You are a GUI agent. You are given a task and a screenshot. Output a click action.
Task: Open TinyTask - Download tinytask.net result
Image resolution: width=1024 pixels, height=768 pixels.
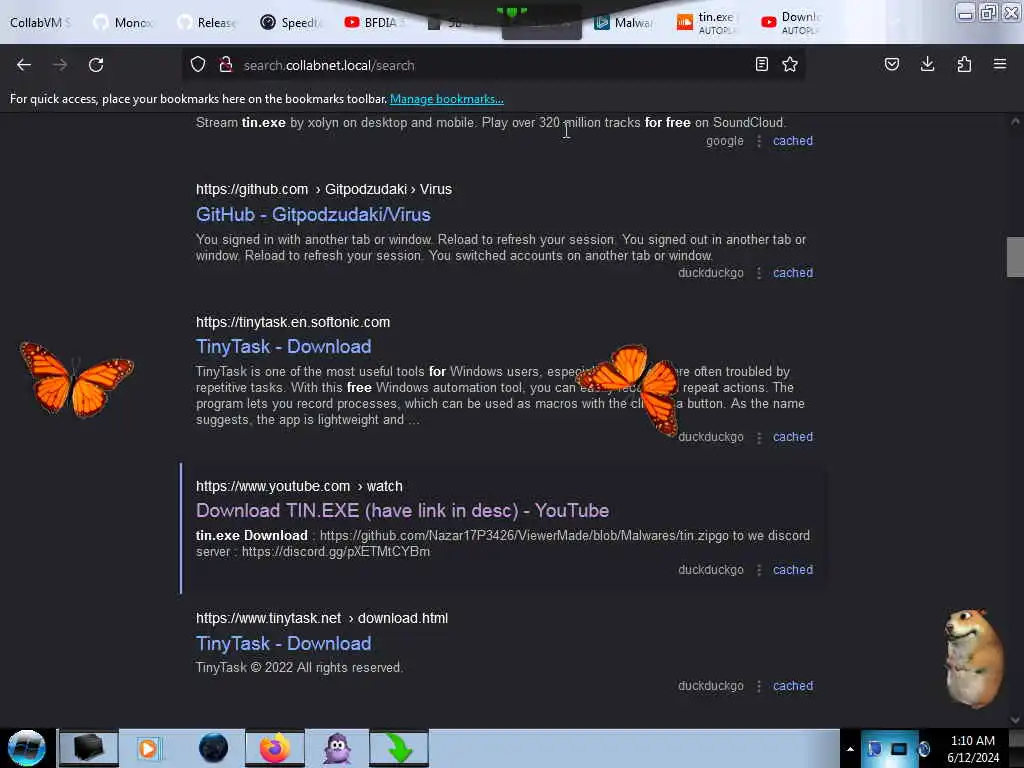tap(283, 644)
